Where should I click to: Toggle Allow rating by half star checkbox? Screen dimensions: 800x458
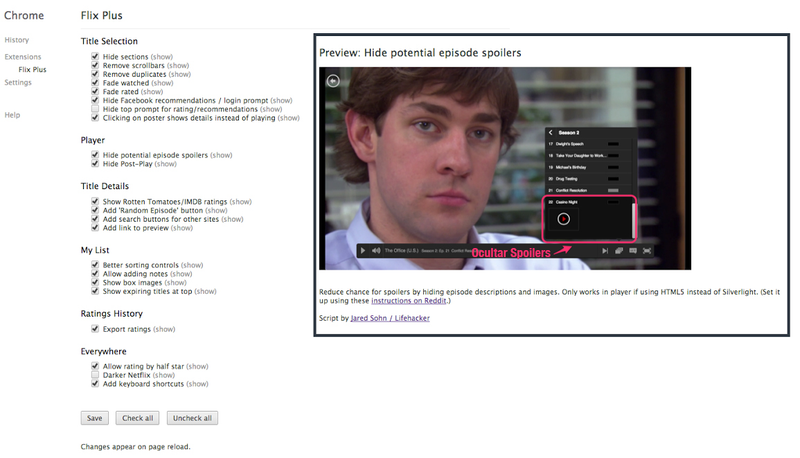tap(95, 366)
